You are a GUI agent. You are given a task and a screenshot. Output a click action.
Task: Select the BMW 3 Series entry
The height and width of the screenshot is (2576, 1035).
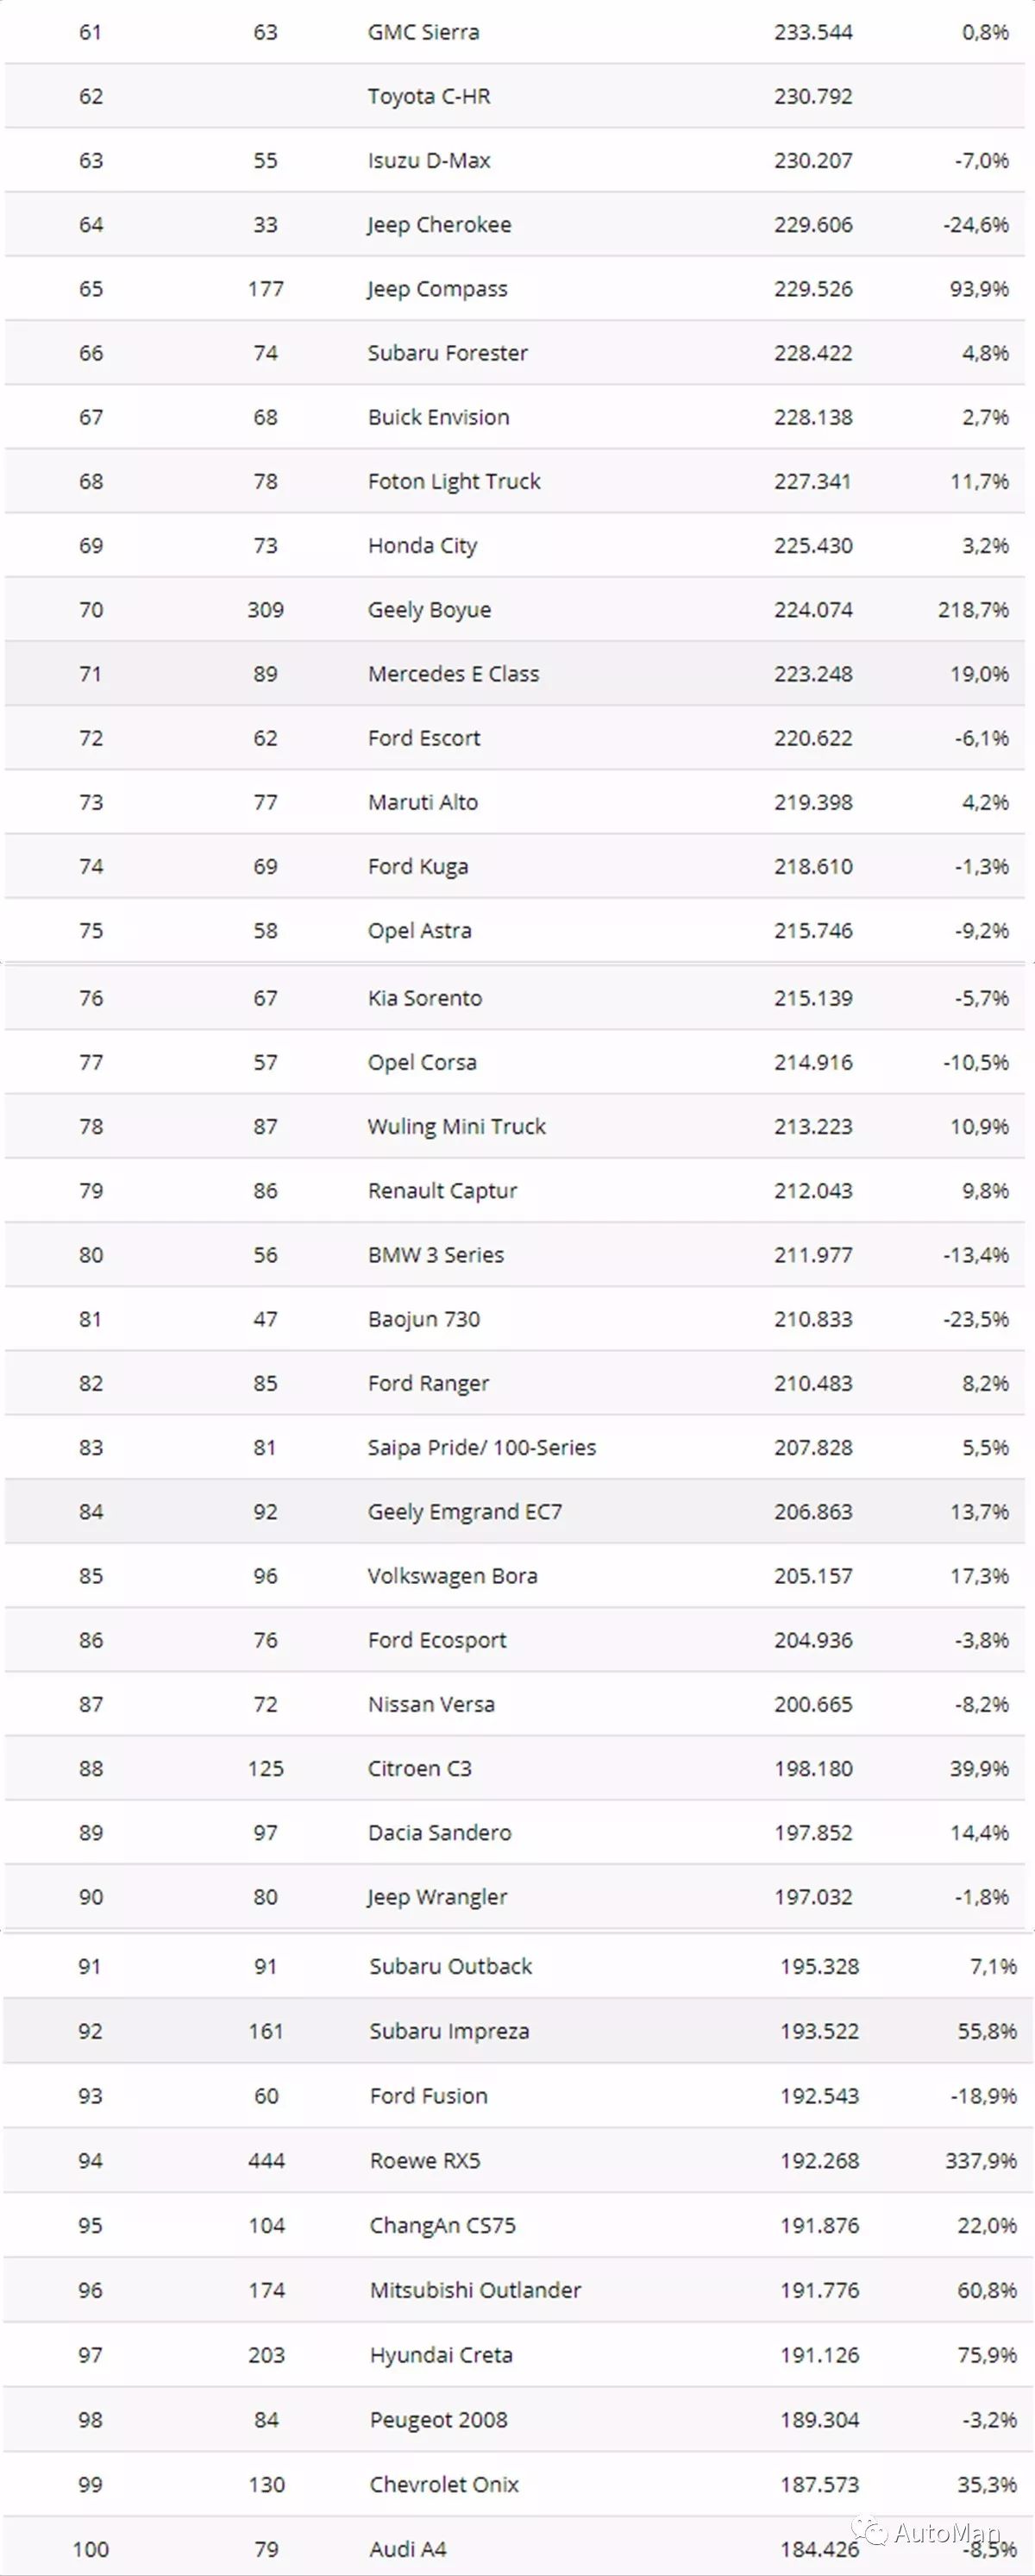coord(435,1255)
